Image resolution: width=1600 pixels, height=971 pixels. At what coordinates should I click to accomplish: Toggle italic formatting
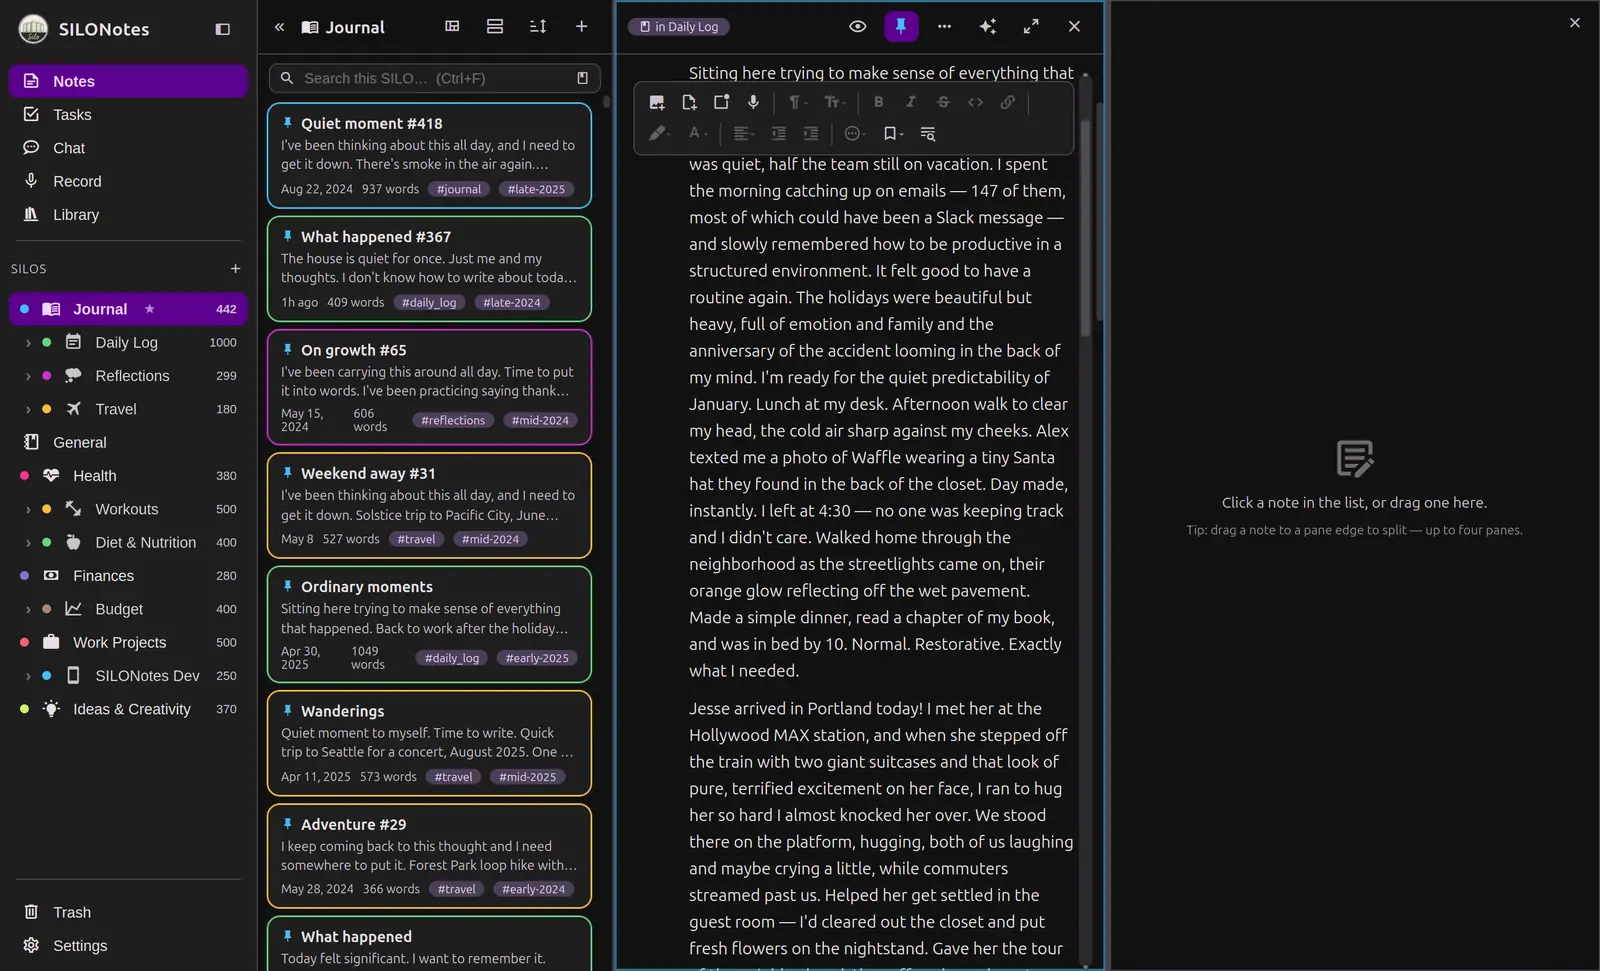910,102
